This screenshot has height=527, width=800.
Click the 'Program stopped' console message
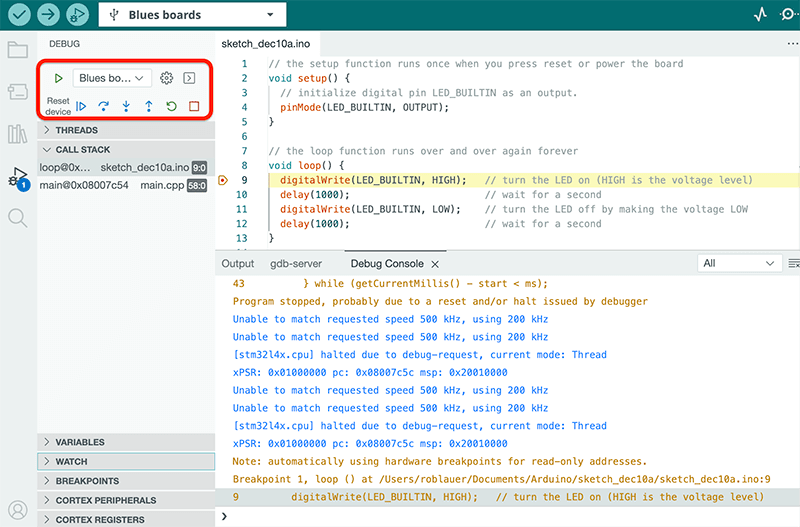(440, 302)
